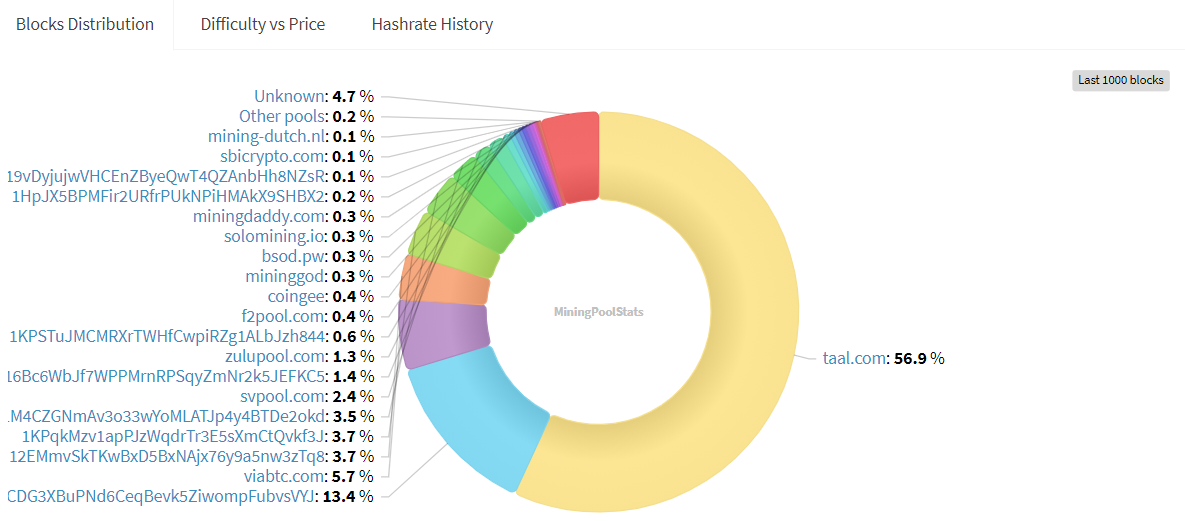
Task: Select the purple viabtc.com donut segment
Action: [x=444, y=333]
